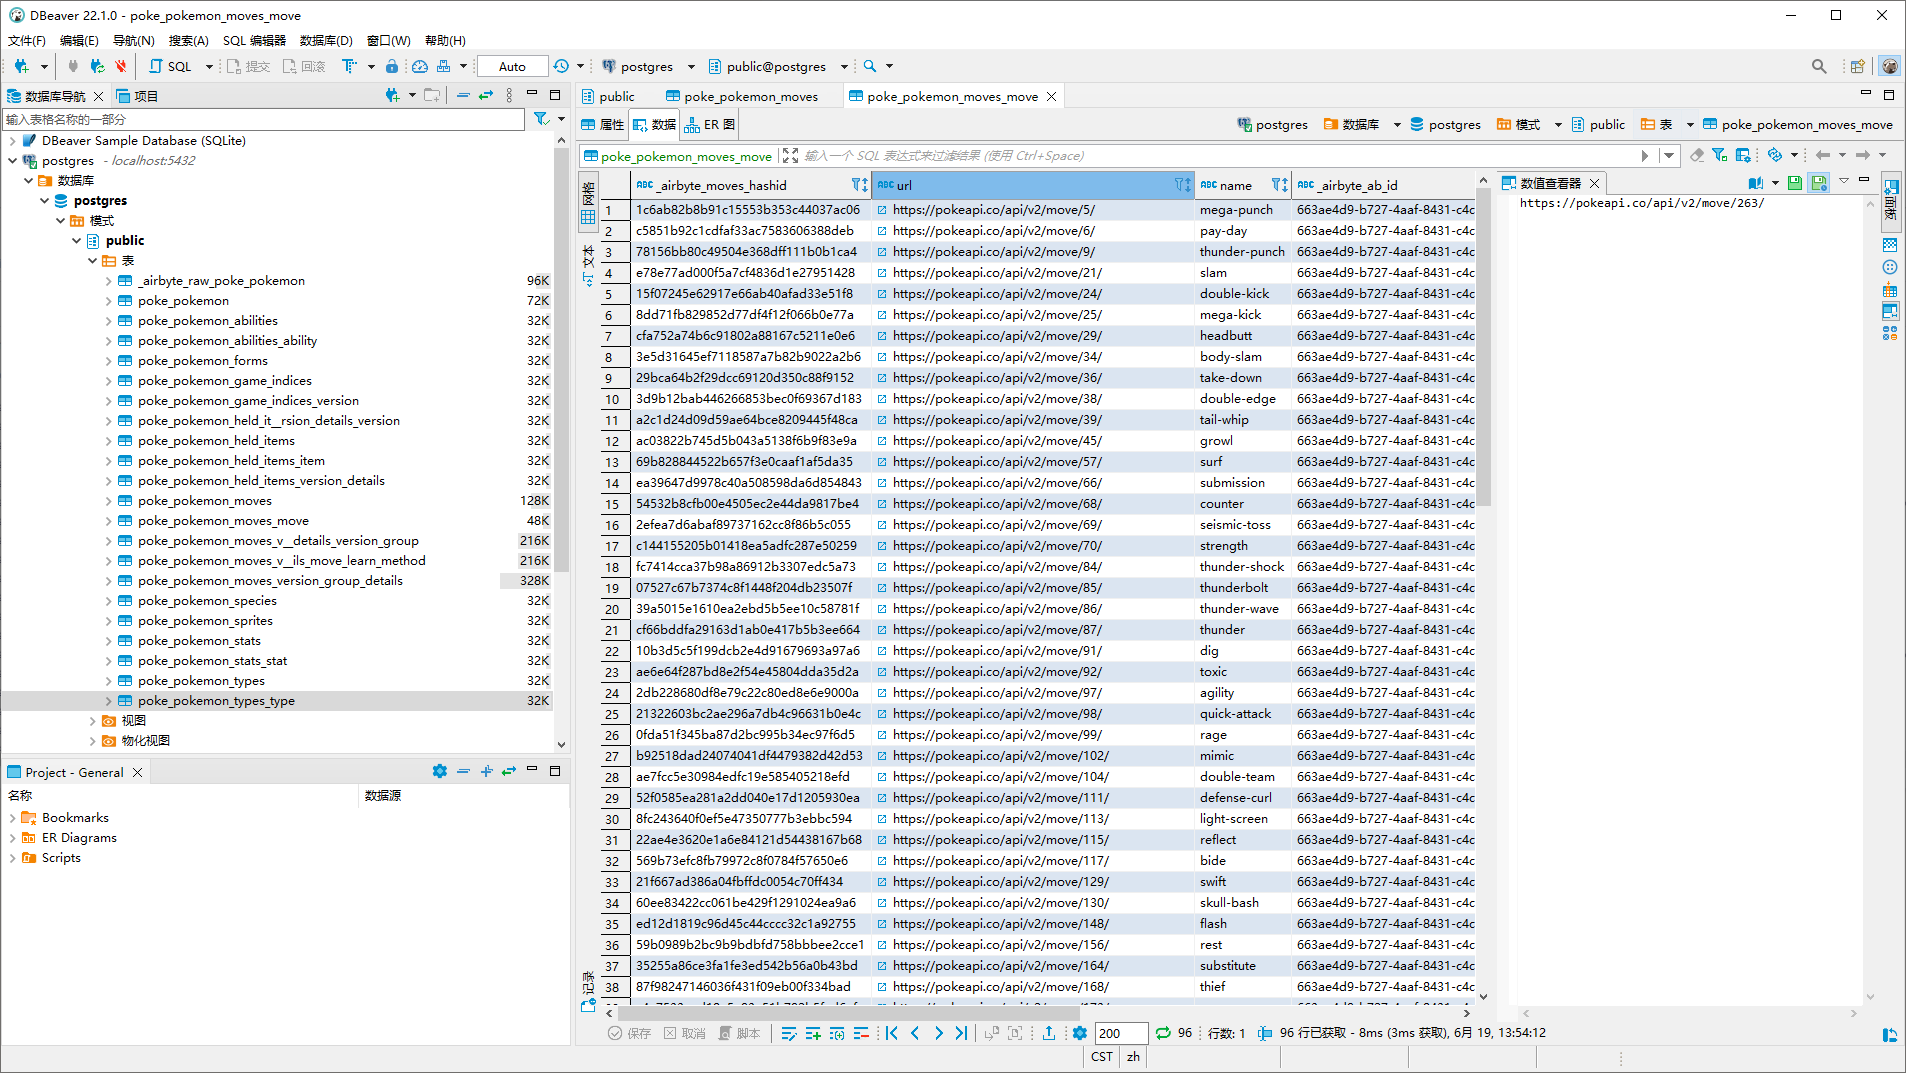Switch to the ER 图 tab

[710, 125]
